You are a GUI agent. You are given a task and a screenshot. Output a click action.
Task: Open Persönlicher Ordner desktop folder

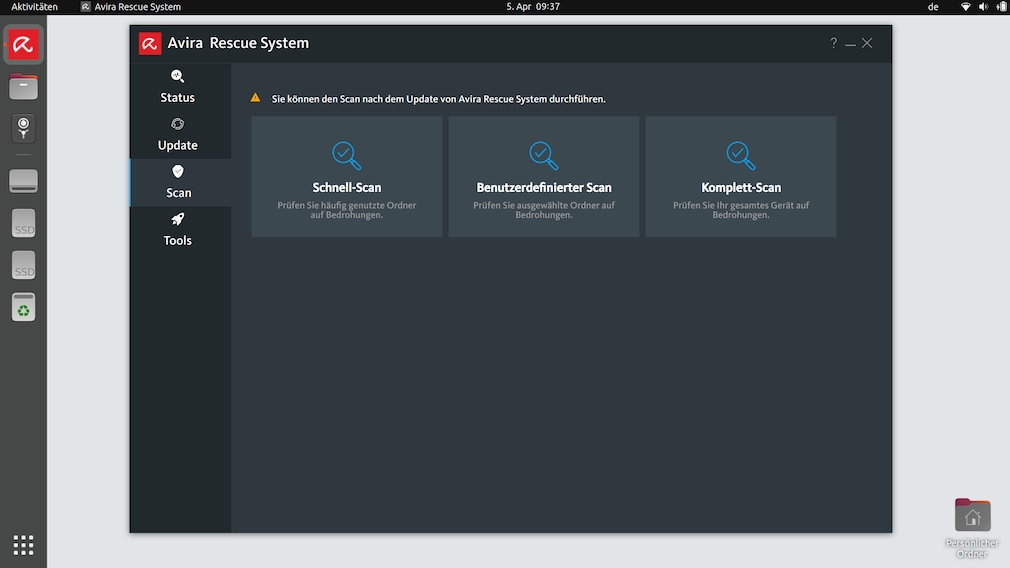972,517
